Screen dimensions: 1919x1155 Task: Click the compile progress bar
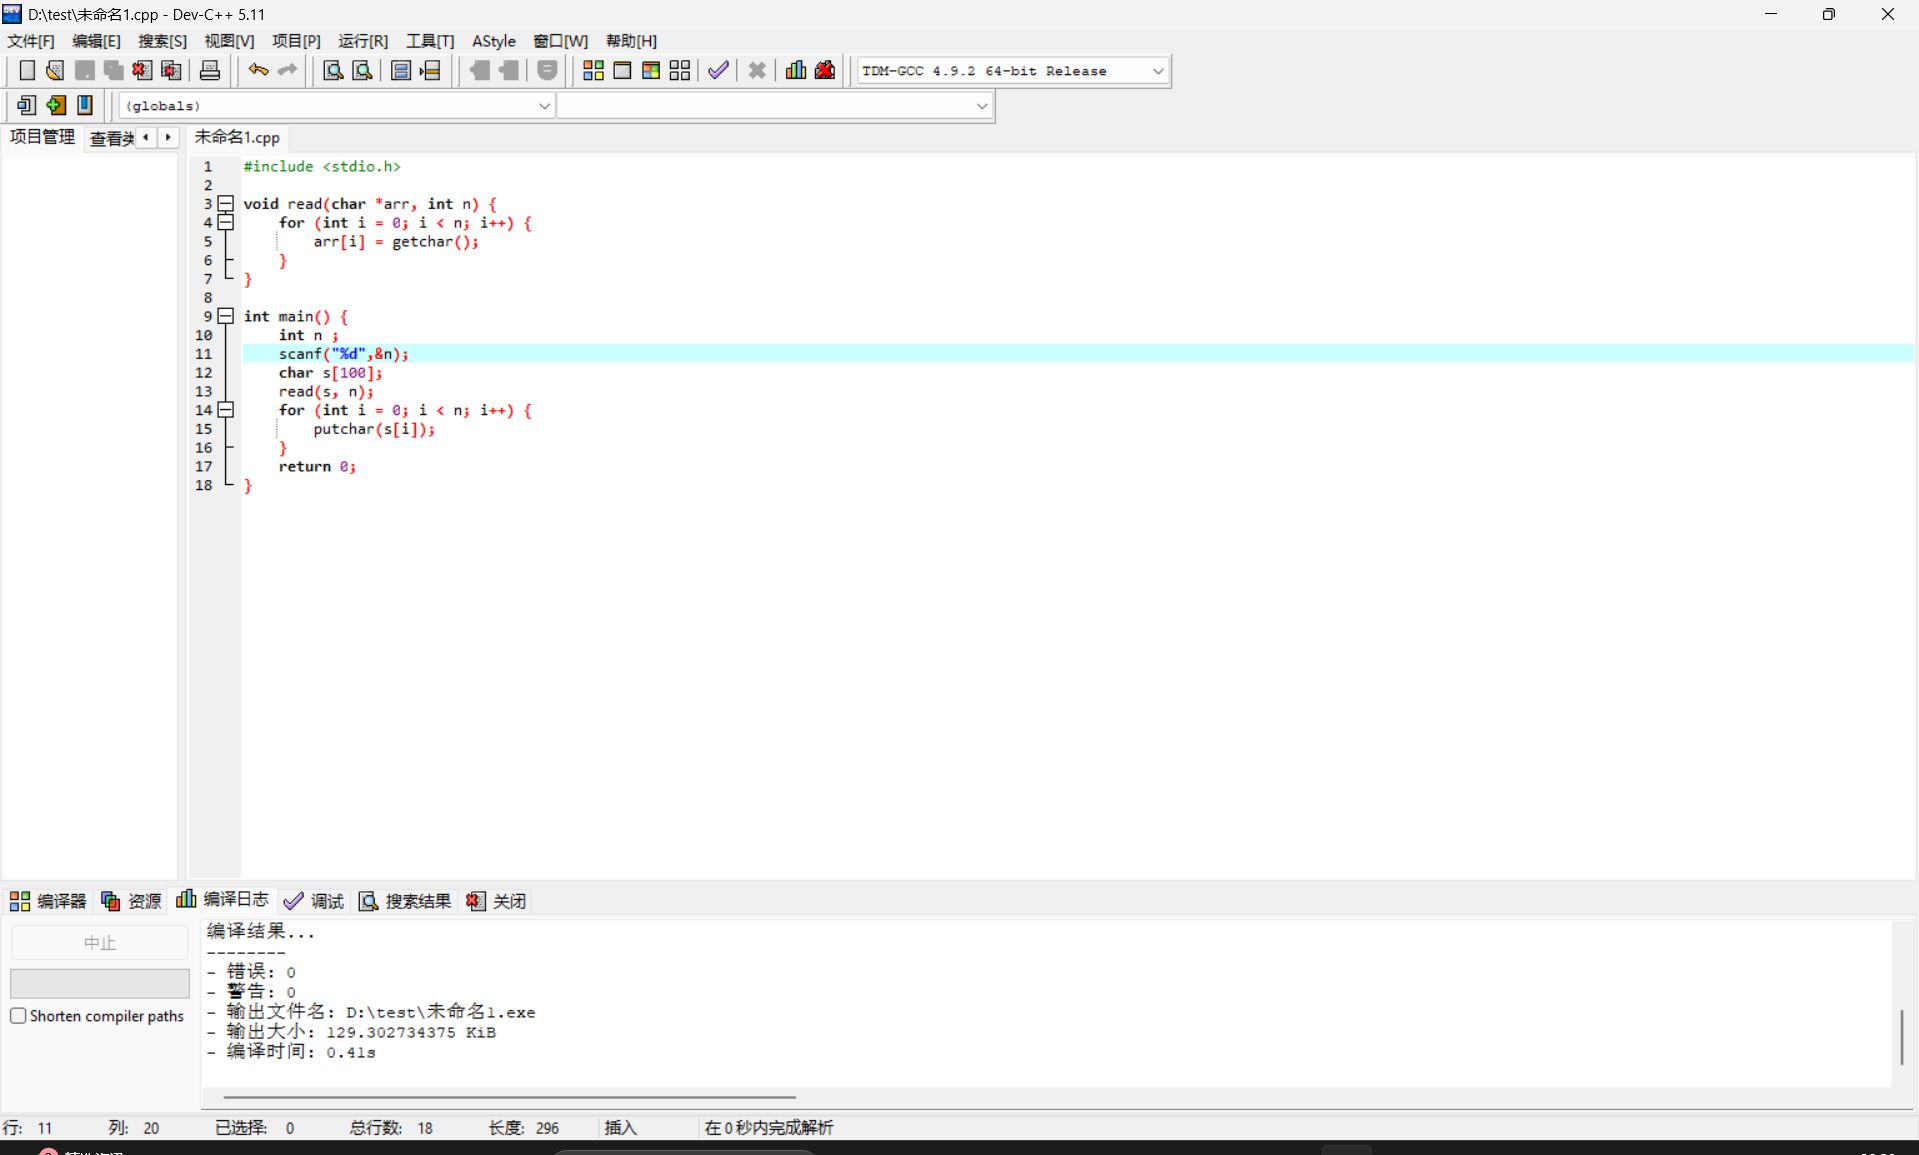coord(100,983)
